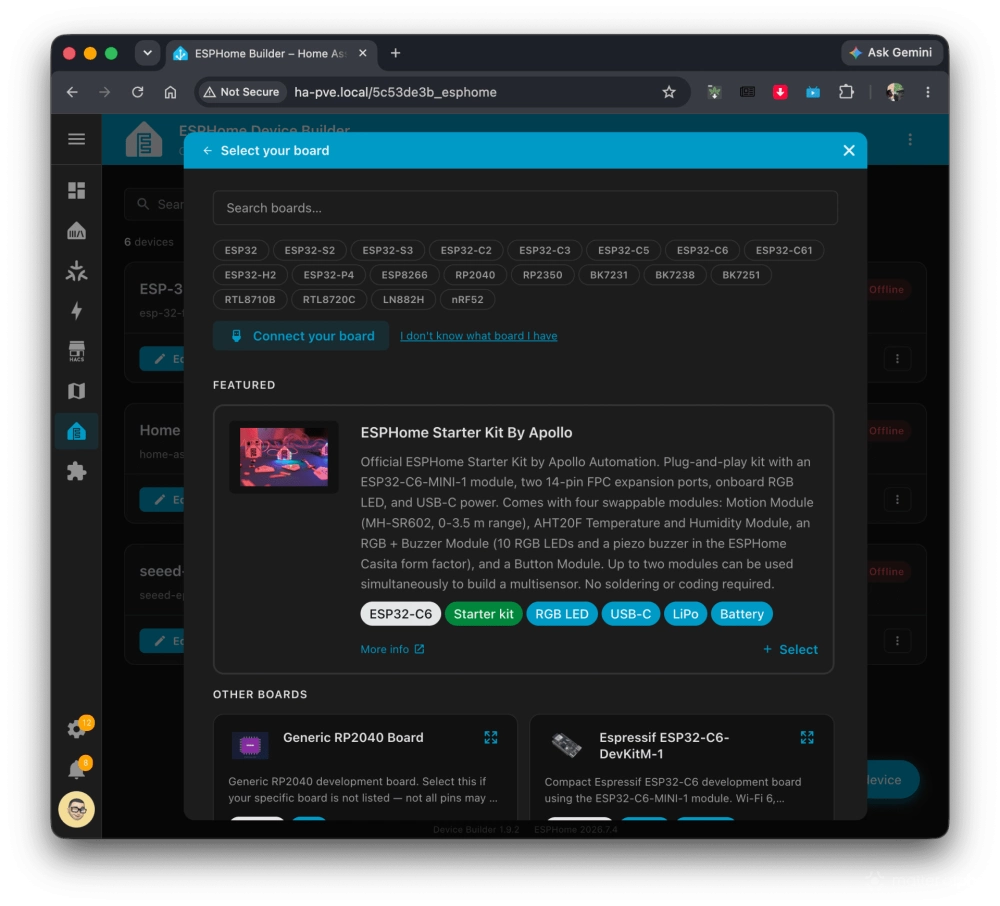Filter boards by ESP32-S2 chip
Screen dimensions: 1000x906
tap(309, 251)
